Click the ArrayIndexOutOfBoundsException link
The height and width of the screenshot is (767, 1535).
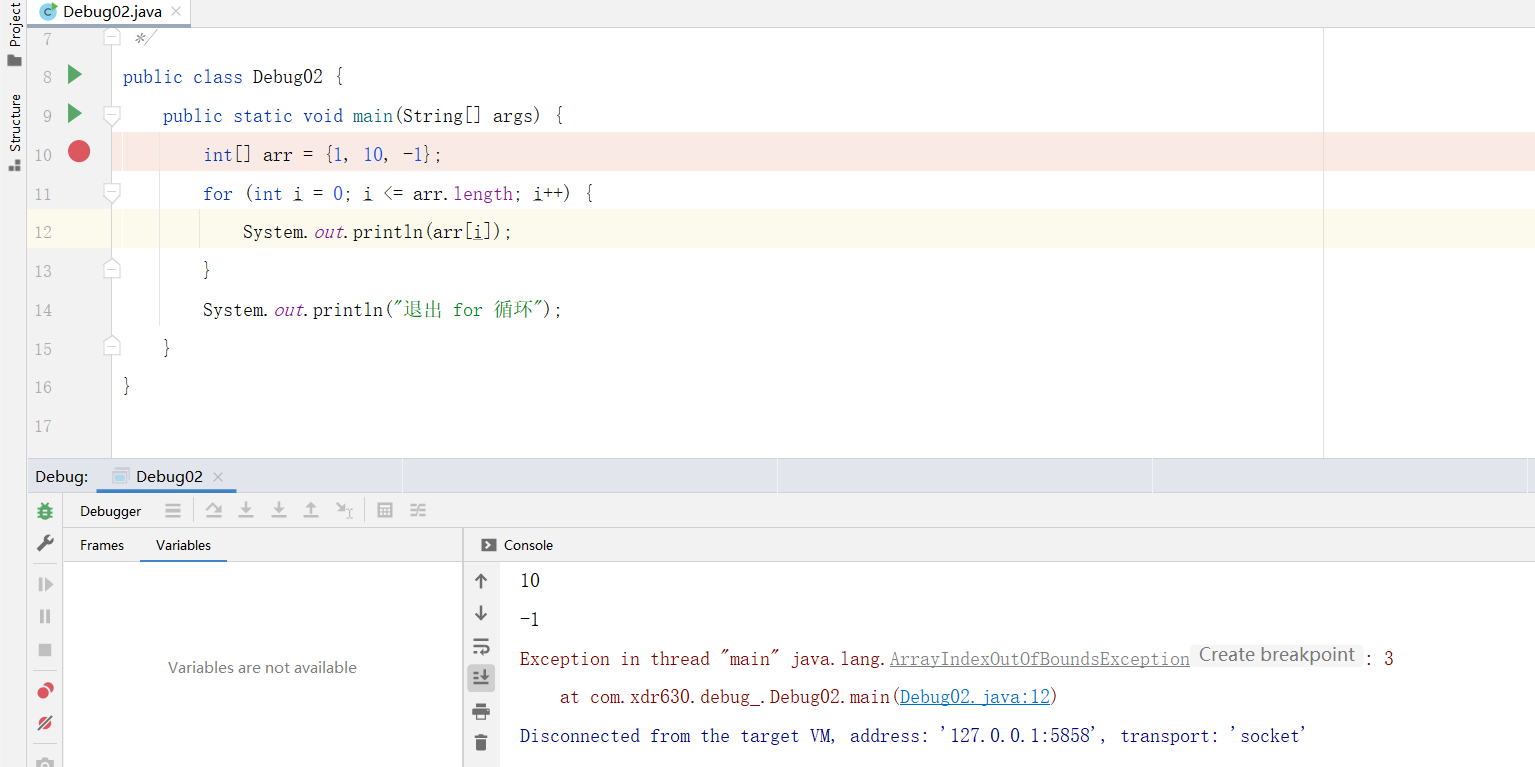(1040, 659)
